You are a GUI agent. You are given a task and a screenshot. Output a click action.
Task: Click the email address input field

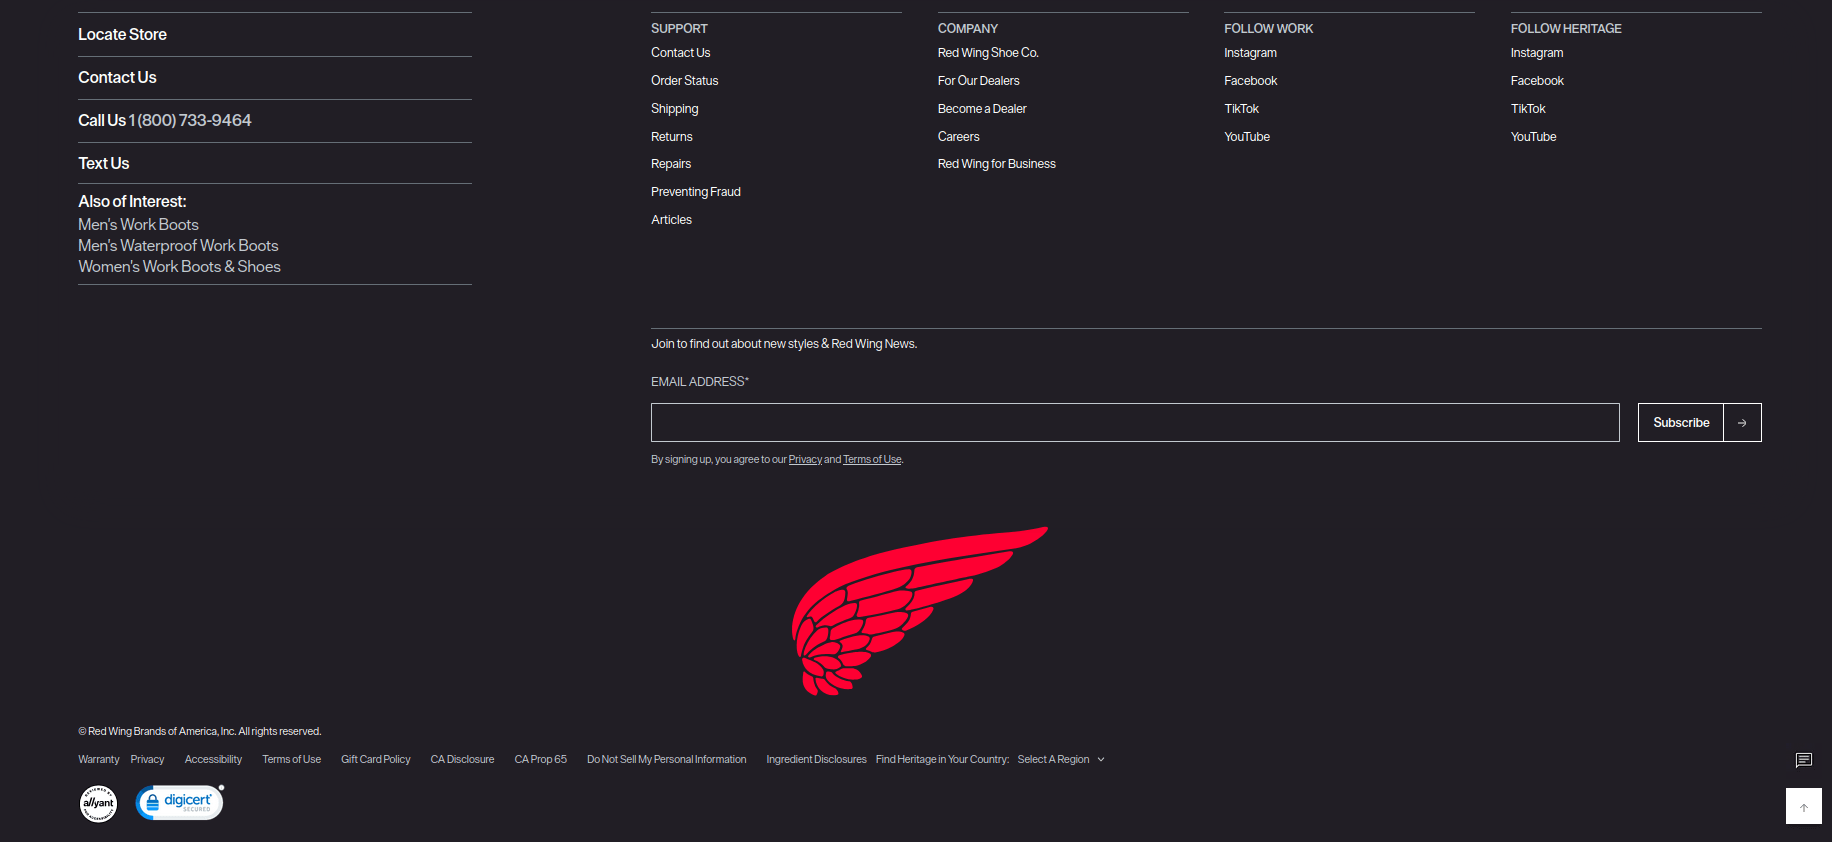1134,423
